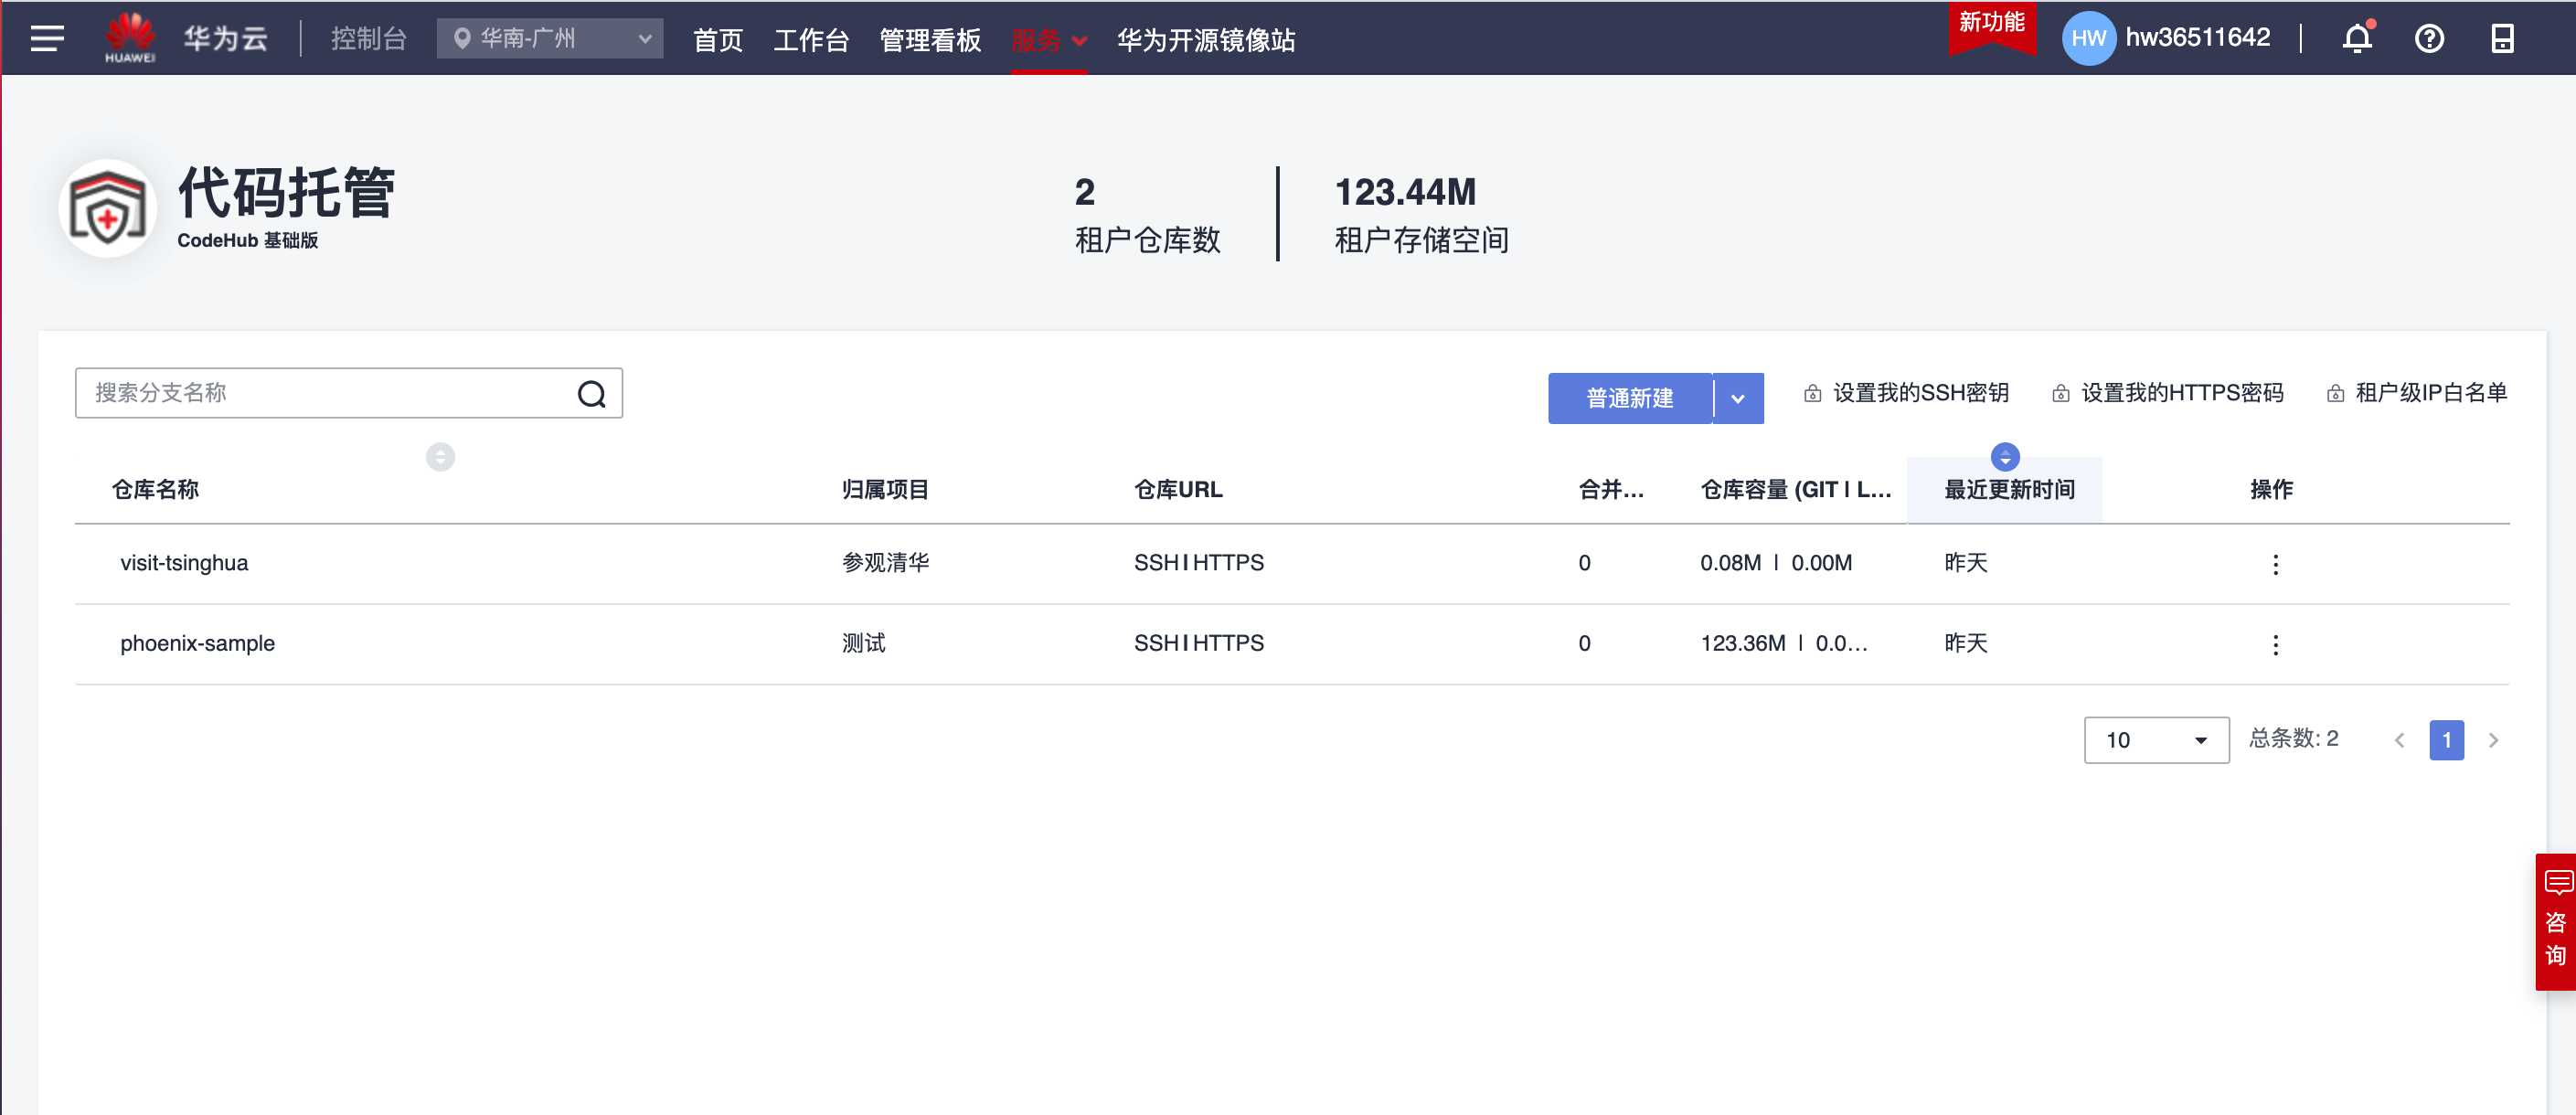Open 设置我的SSH密钥 link
Screen dimensions: 2576x1115
point(1906,393)
